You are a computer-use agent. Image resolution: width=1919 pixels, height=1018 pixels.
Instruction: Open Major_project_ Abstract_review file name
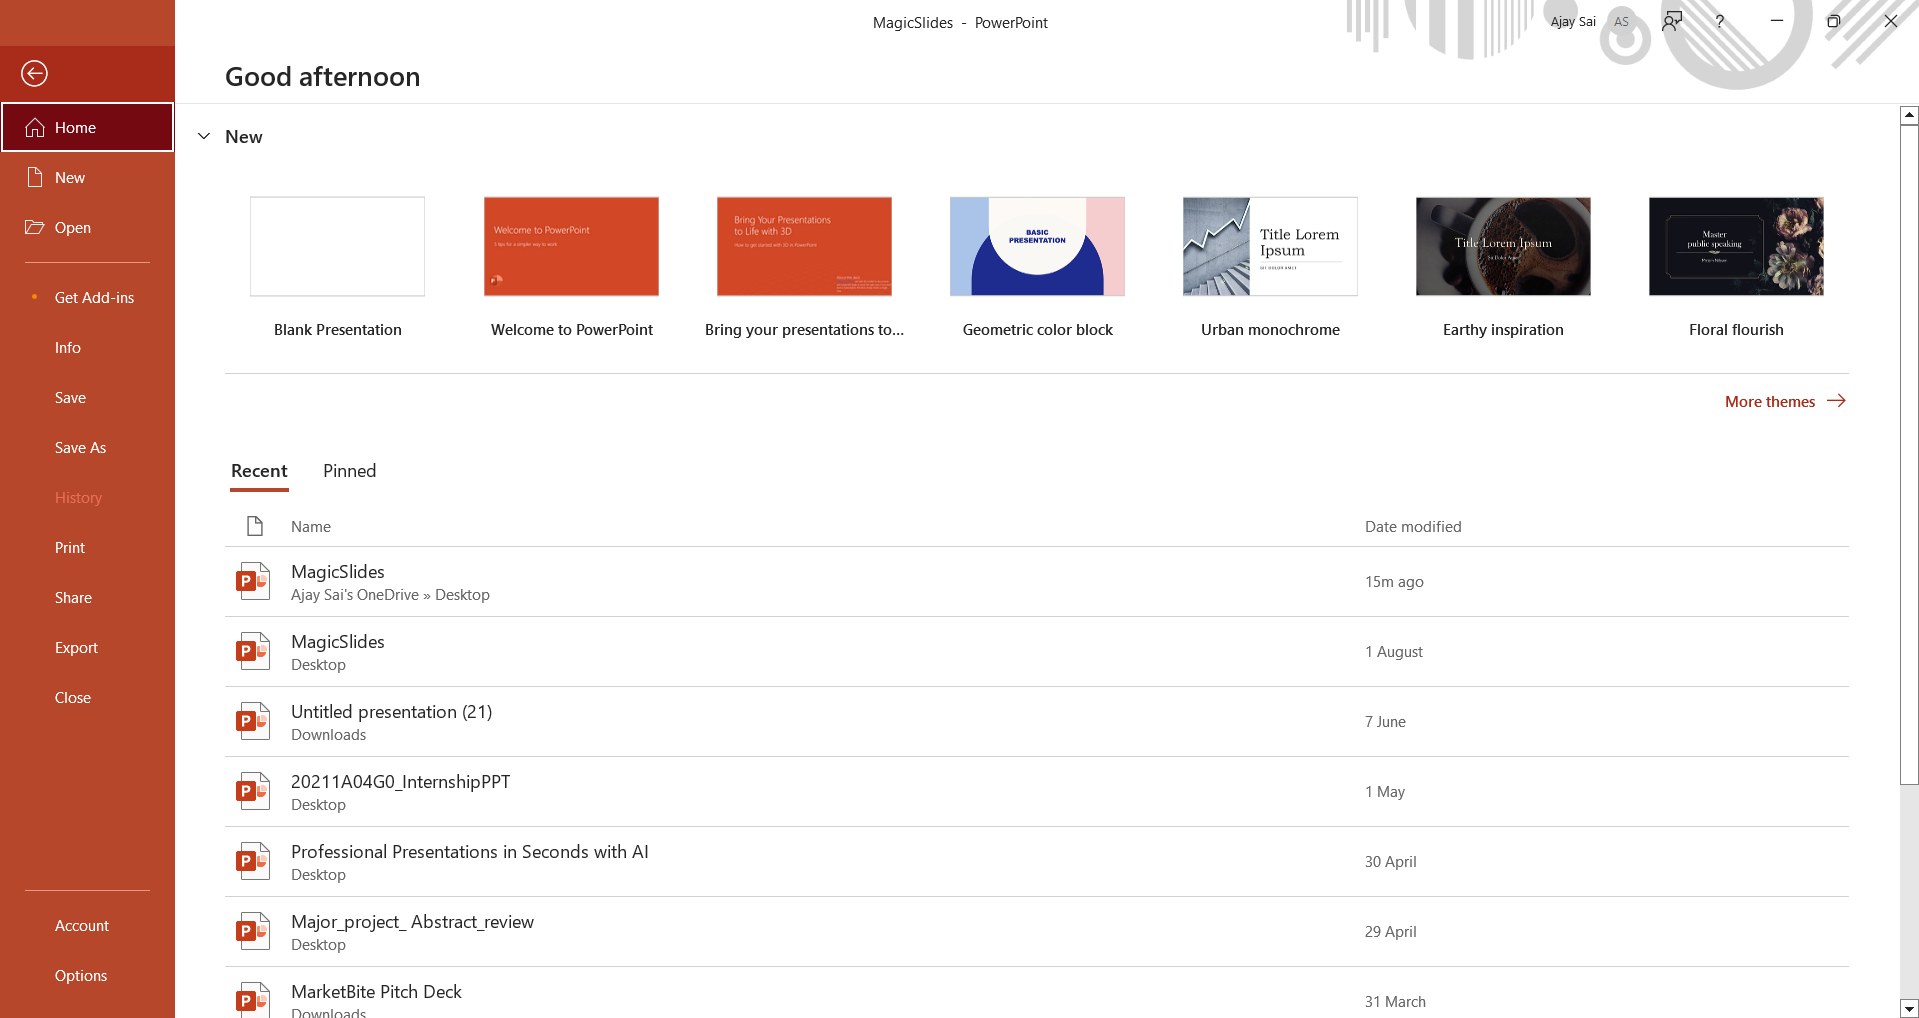(412, 922)
